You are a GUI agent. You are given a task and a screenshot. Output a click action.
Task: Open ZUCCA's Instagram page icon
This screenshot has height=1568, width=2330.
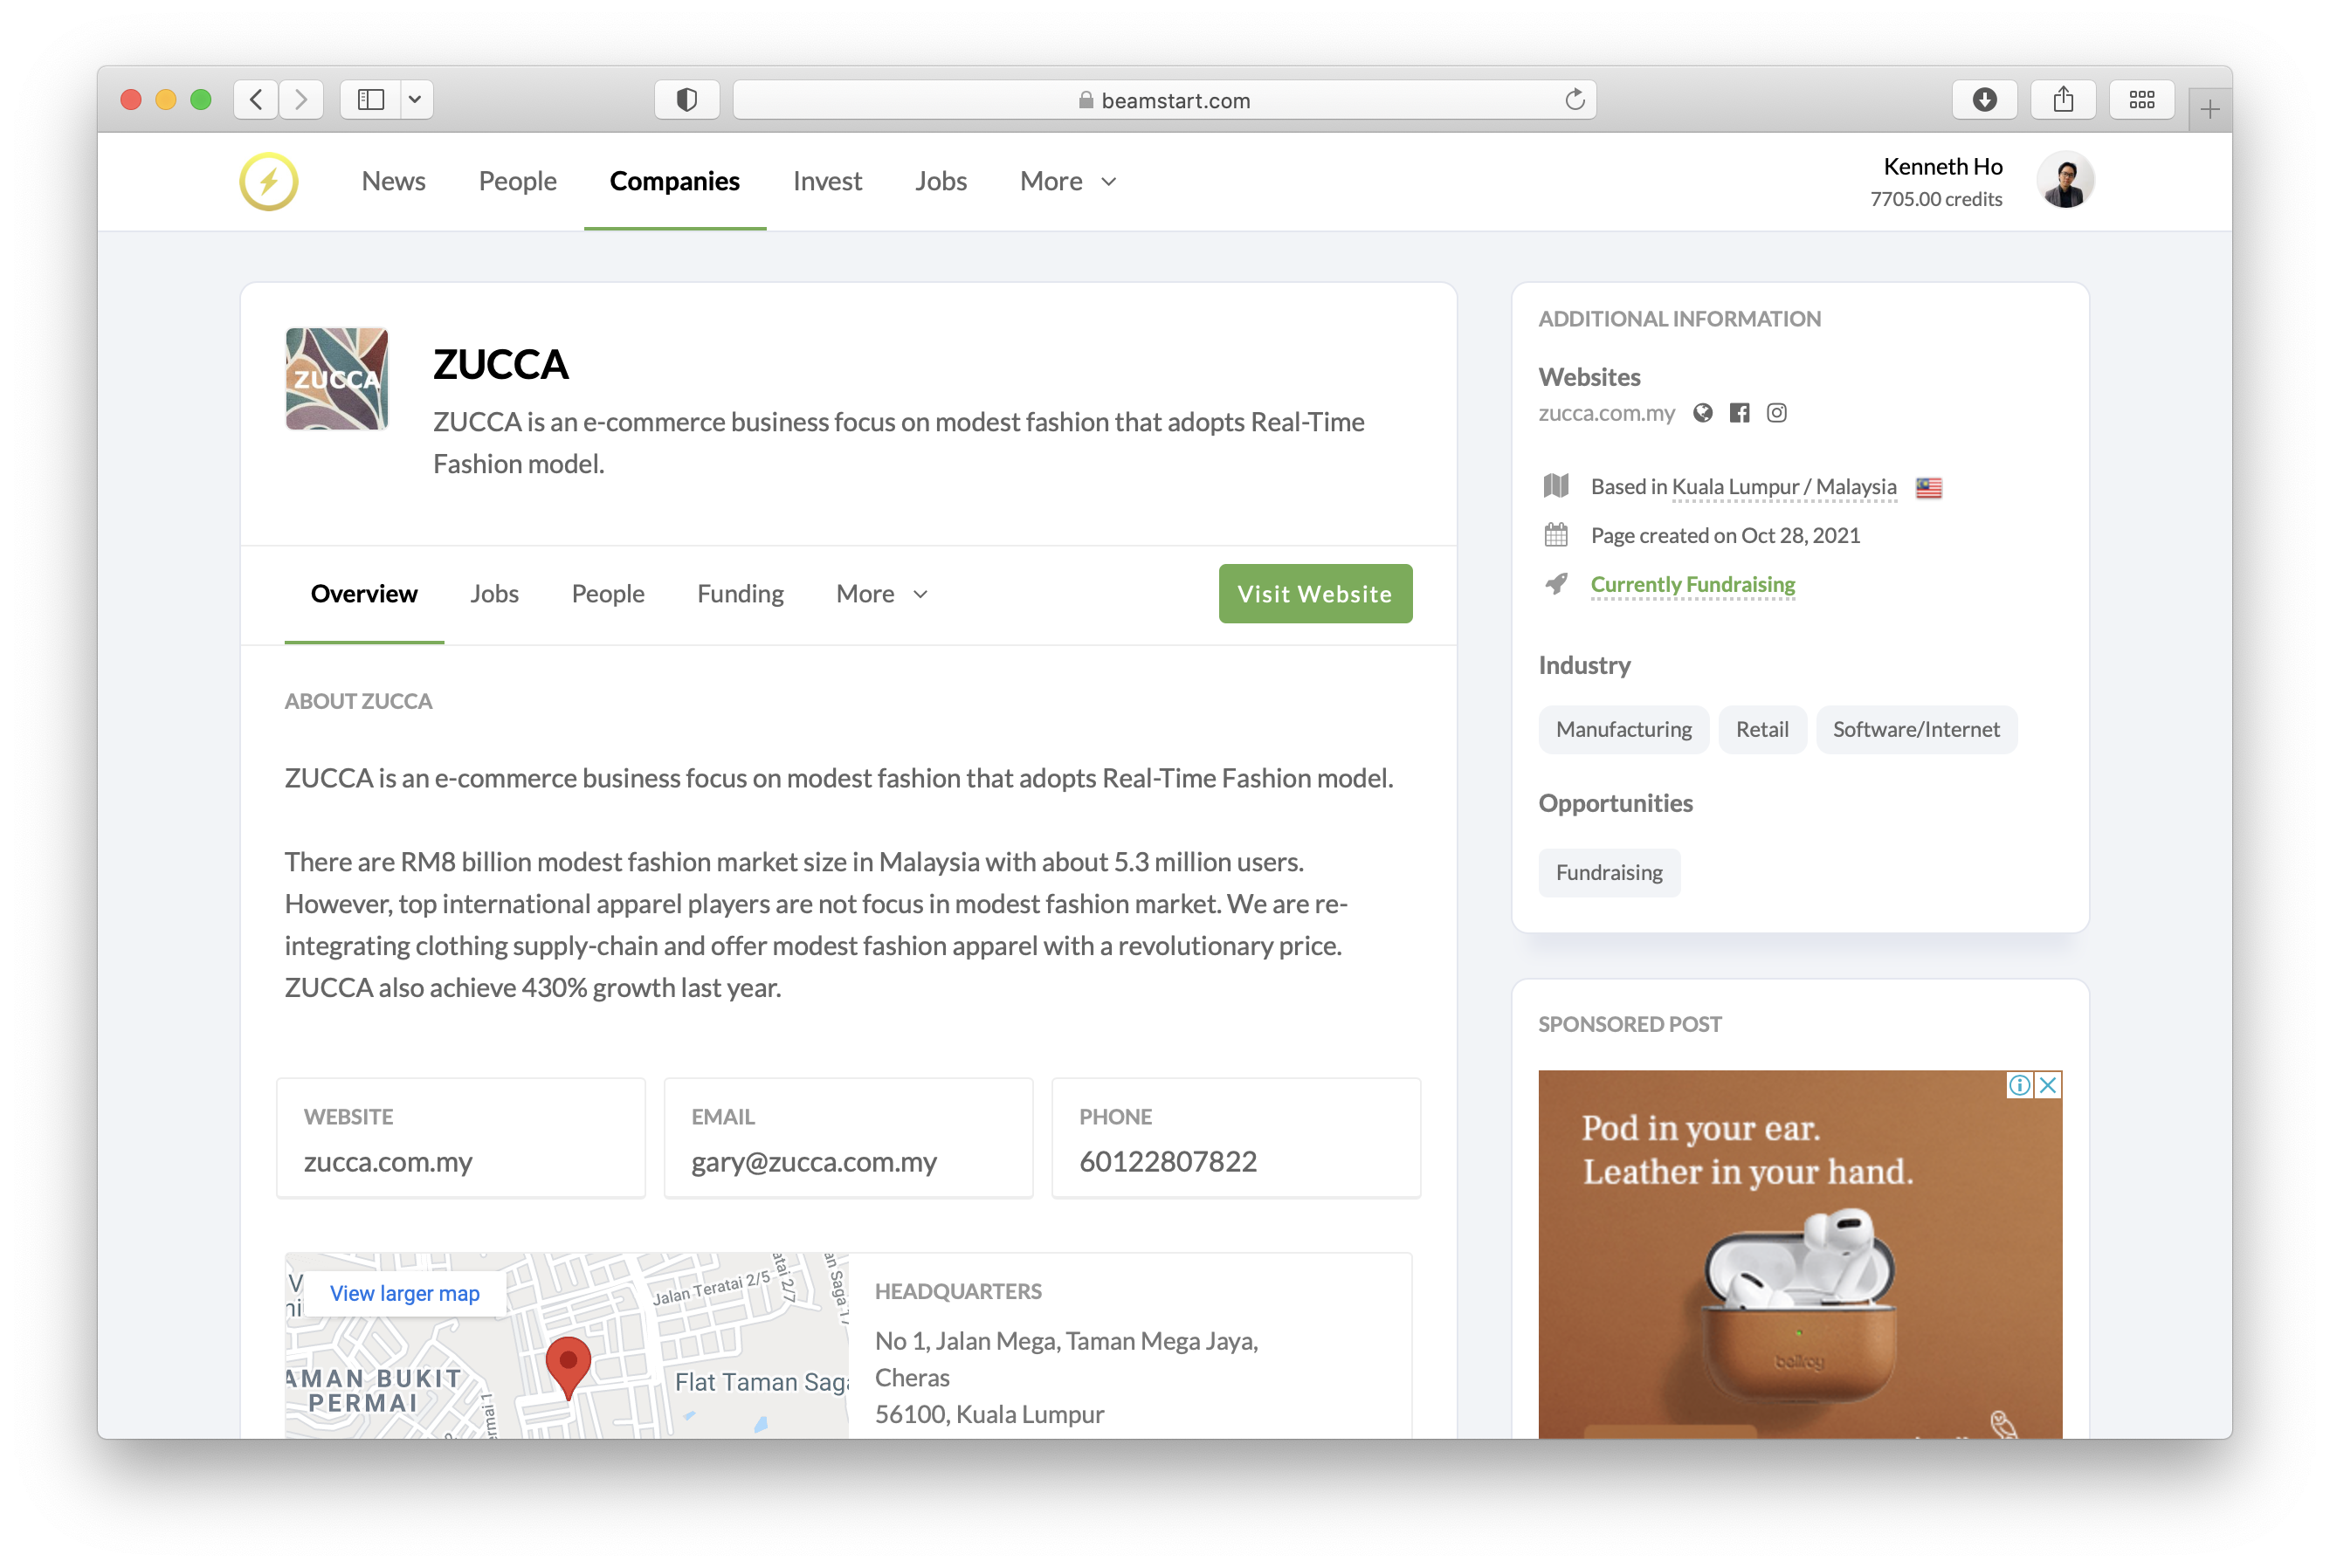pyautogui.click(x=1776, y=413)
